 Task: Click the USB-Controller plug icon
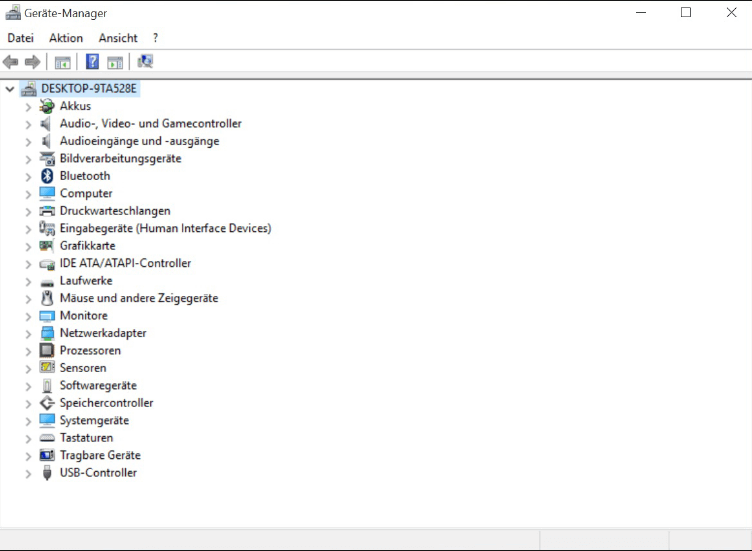pos(47,473)
